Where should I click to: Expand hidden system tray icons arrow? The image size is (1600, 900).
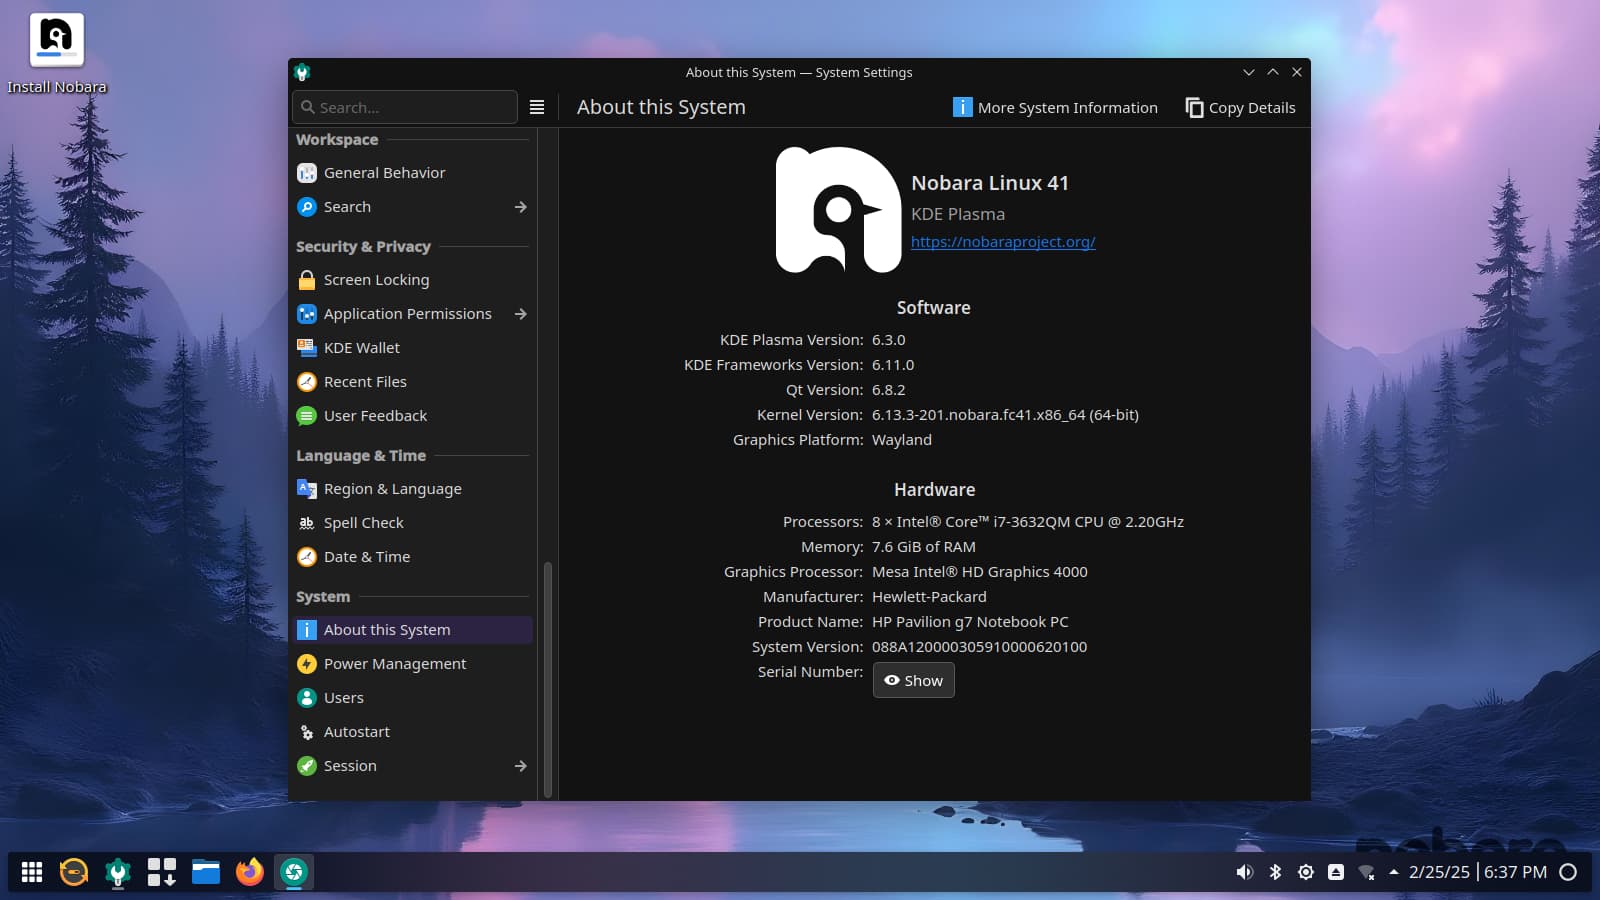coord(1393,872)
